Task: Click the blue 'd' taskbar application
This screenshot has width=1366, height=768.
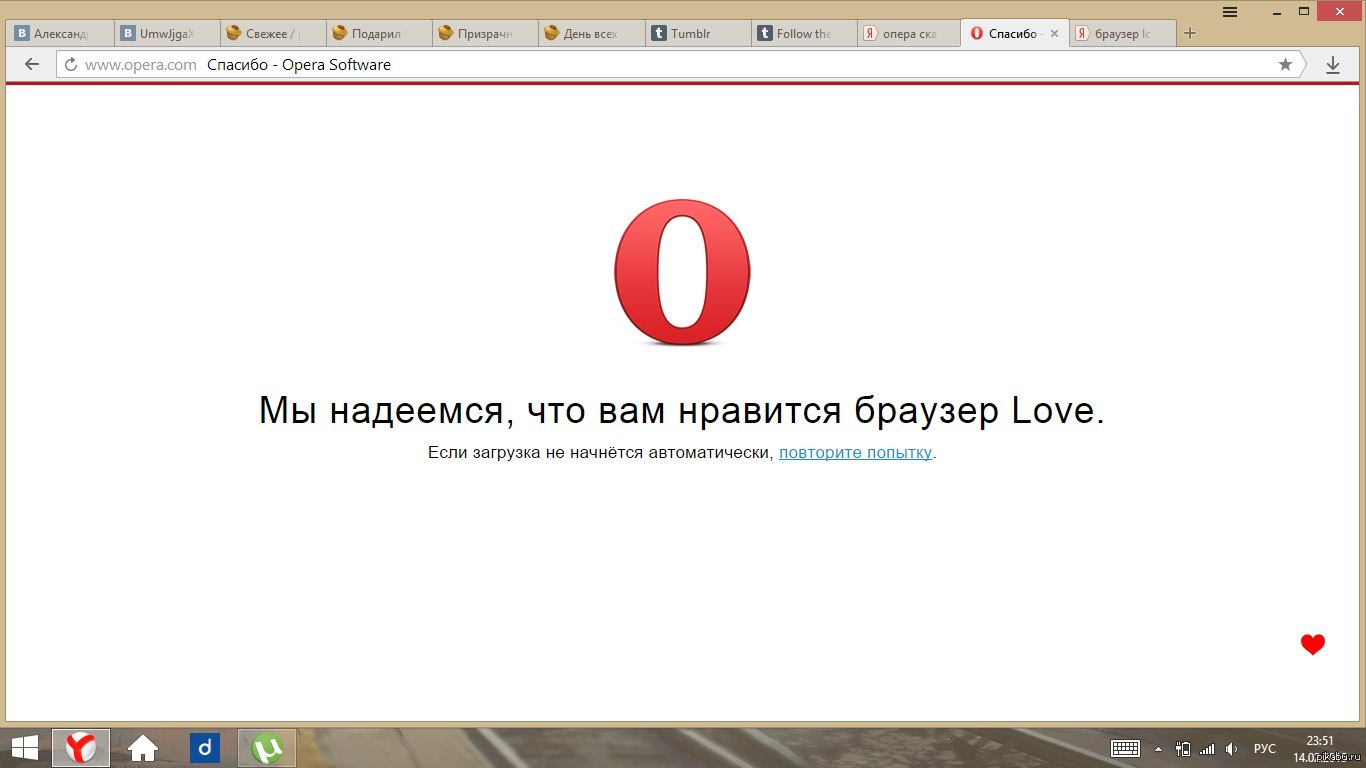Action: (x=204, y=747)
